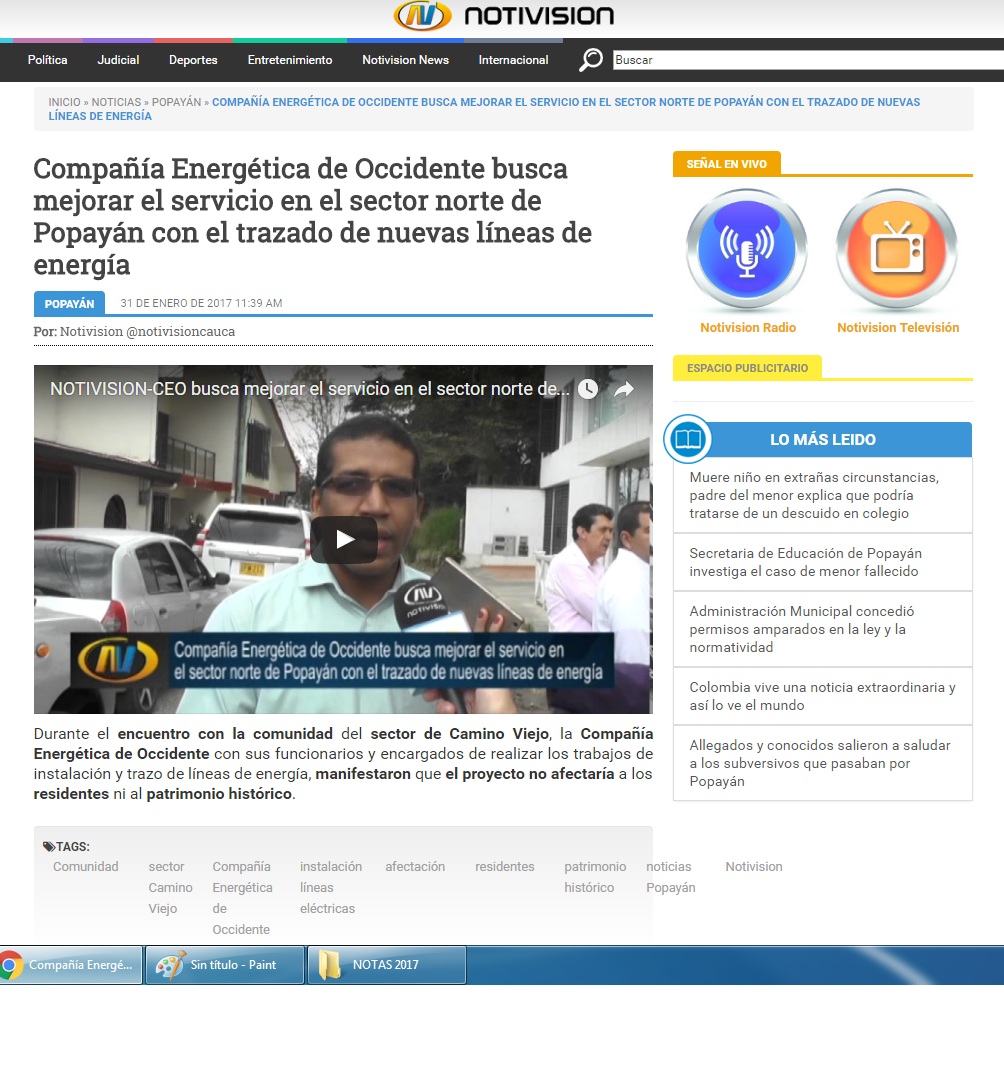Image resolution: width=1004 pixels, height=1080 pixels.
Task: Click the Notivision tag
Action: pos(754,866)
